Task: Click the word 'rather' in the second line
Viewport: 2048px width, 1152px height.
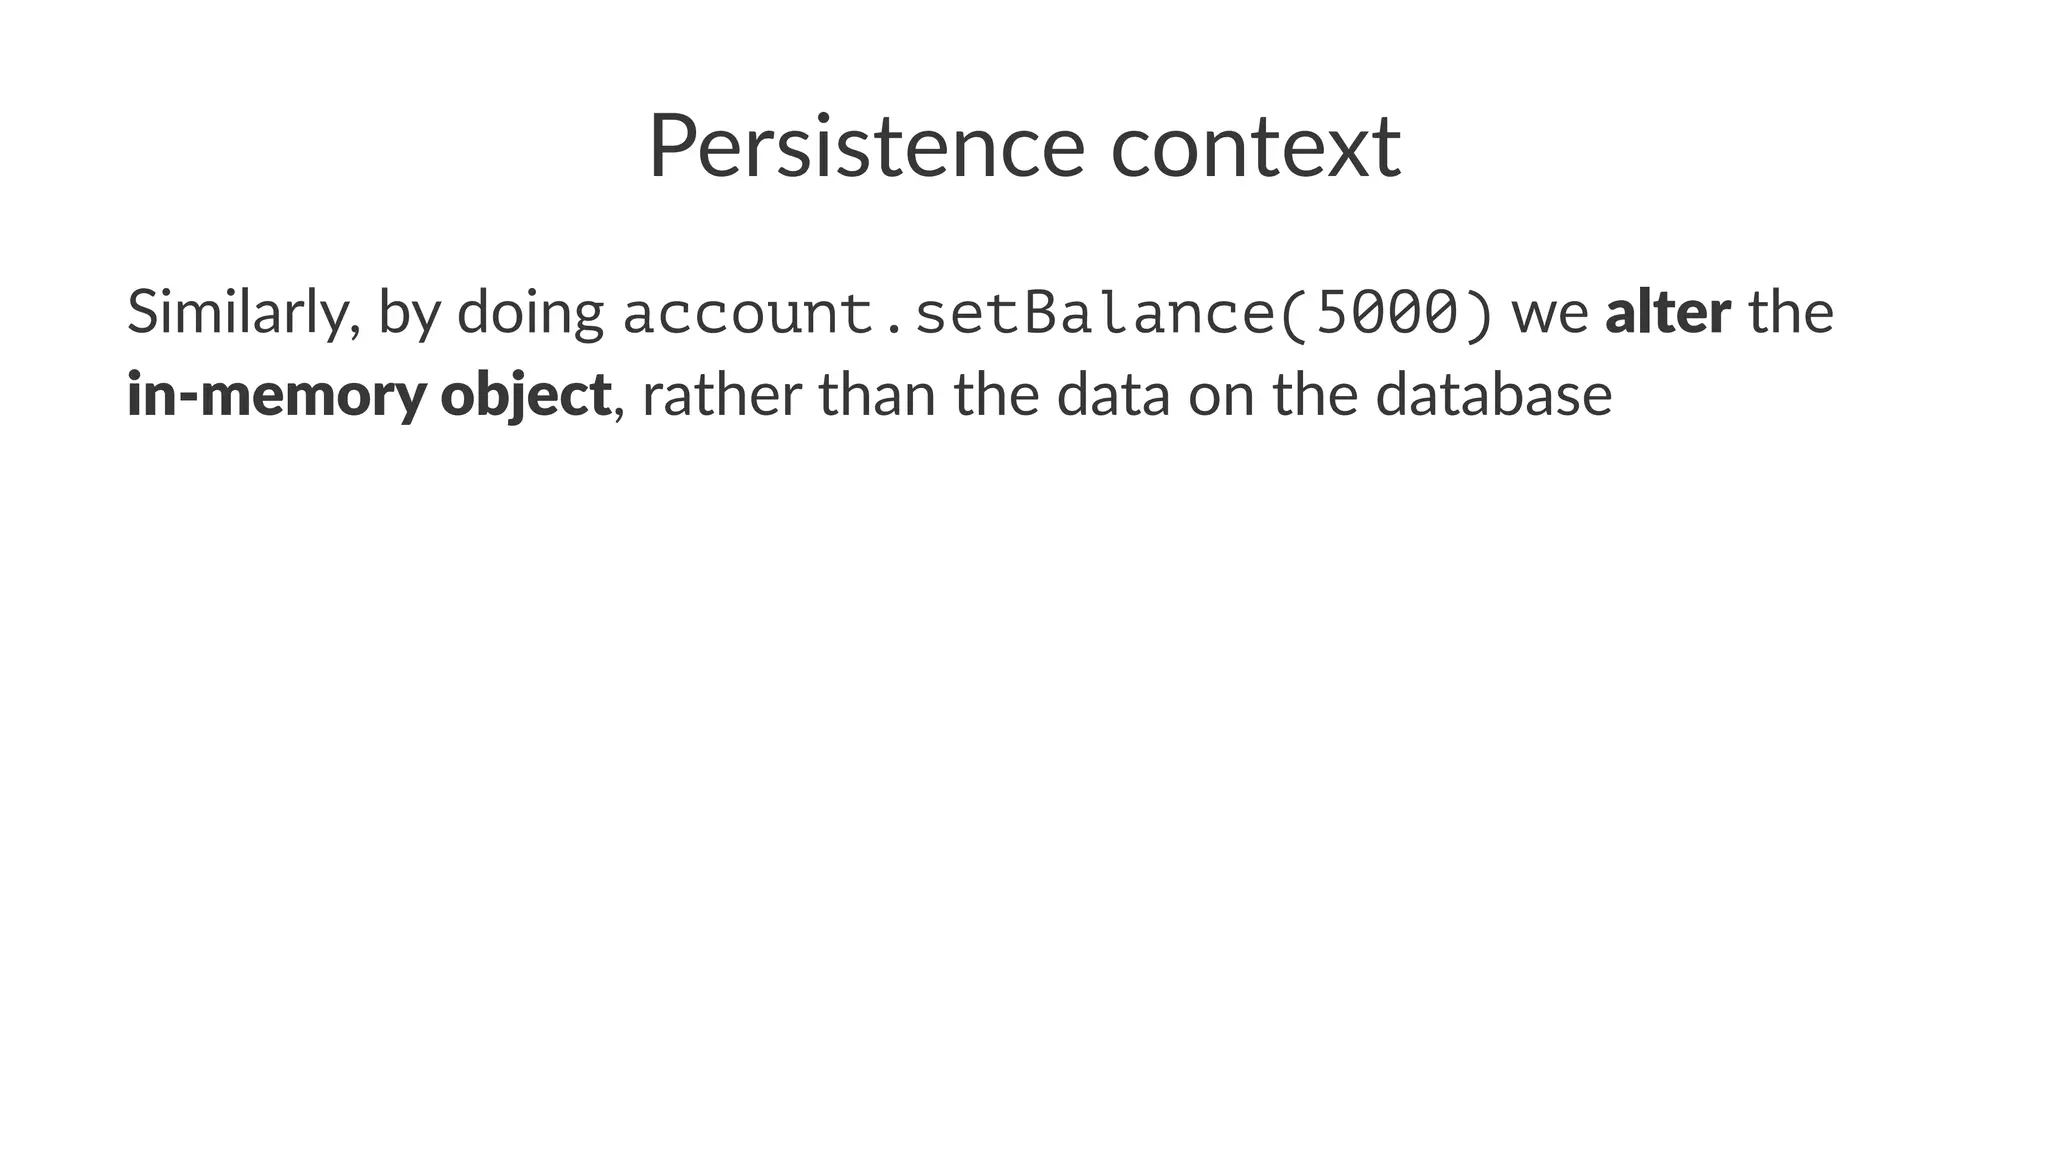Action: pyautogui.click(x=722, y=395)
